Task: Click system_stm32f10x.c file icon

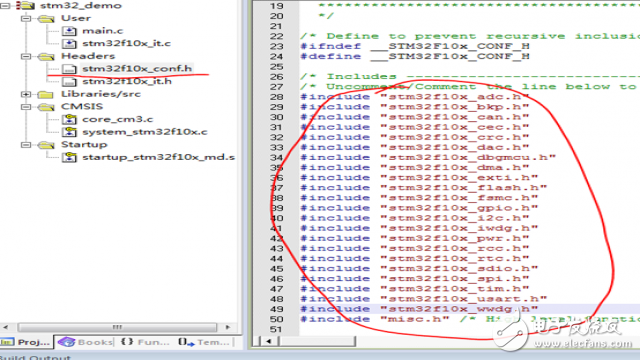Action: click(69, 132)
